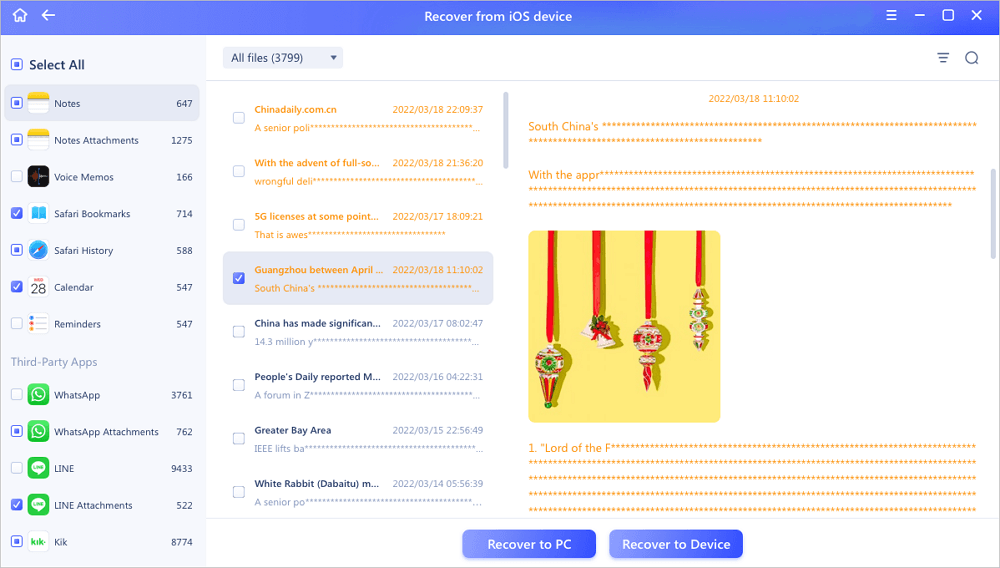
Task: Click the LINE app icon
Action: pos(38,468)
